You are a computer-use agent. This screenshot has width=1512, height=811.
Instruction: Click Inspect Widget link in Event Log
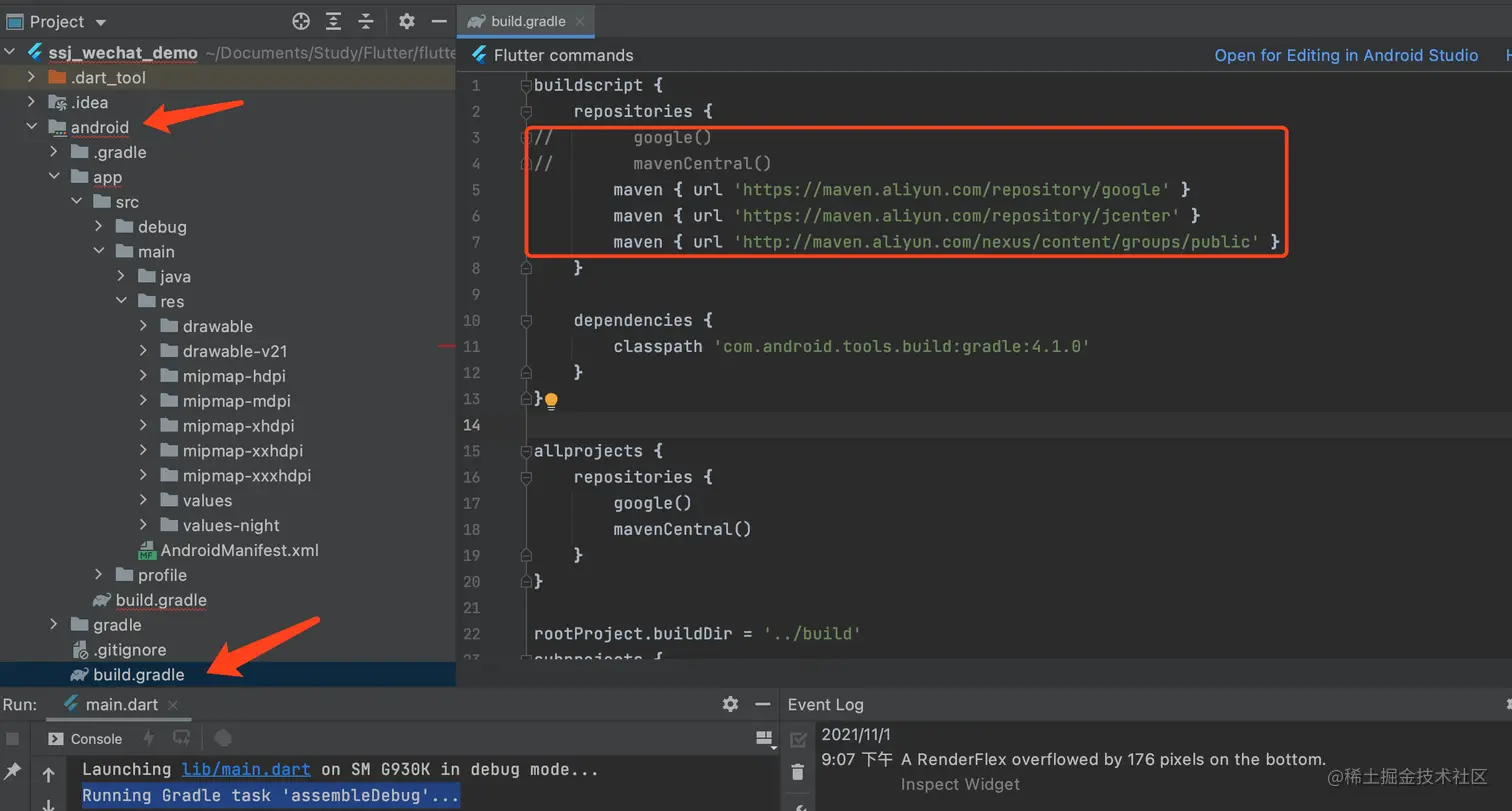(x=960, y=784)
